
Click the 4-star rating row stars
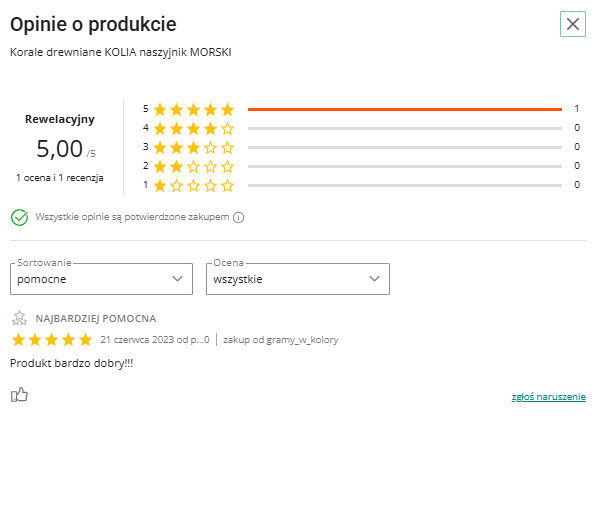point(194,128)
